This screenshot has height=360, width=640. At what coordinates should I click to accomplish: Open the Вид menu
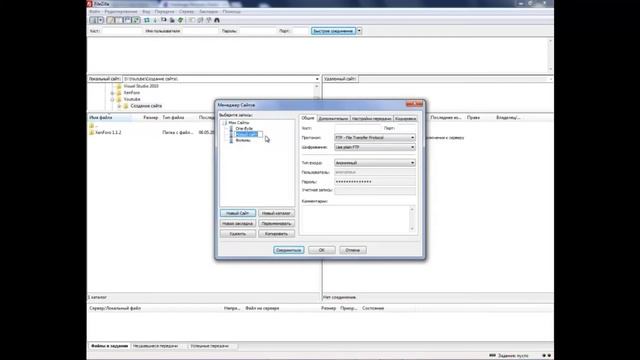[x=146, y=11]
